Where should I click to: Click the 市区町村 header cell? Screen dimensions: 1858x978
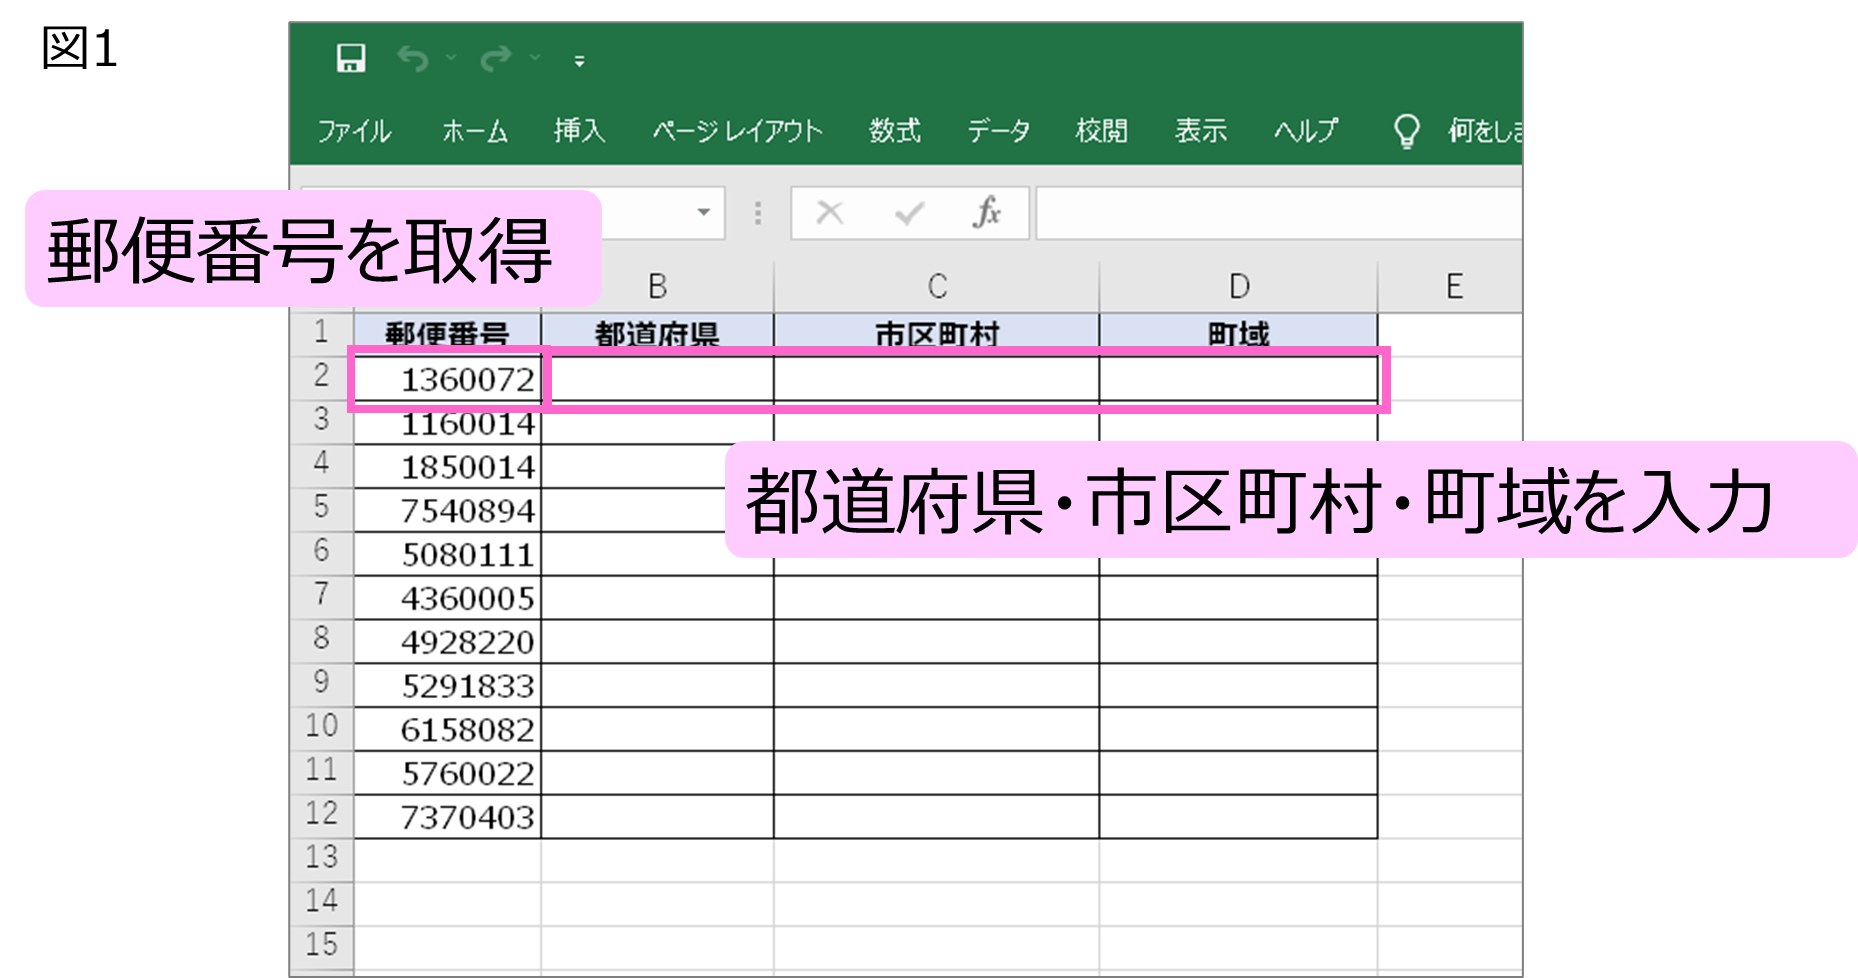(936, 333)
